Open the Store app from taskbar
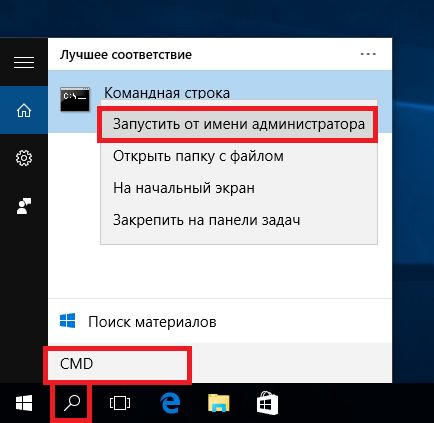 point(267,402)
